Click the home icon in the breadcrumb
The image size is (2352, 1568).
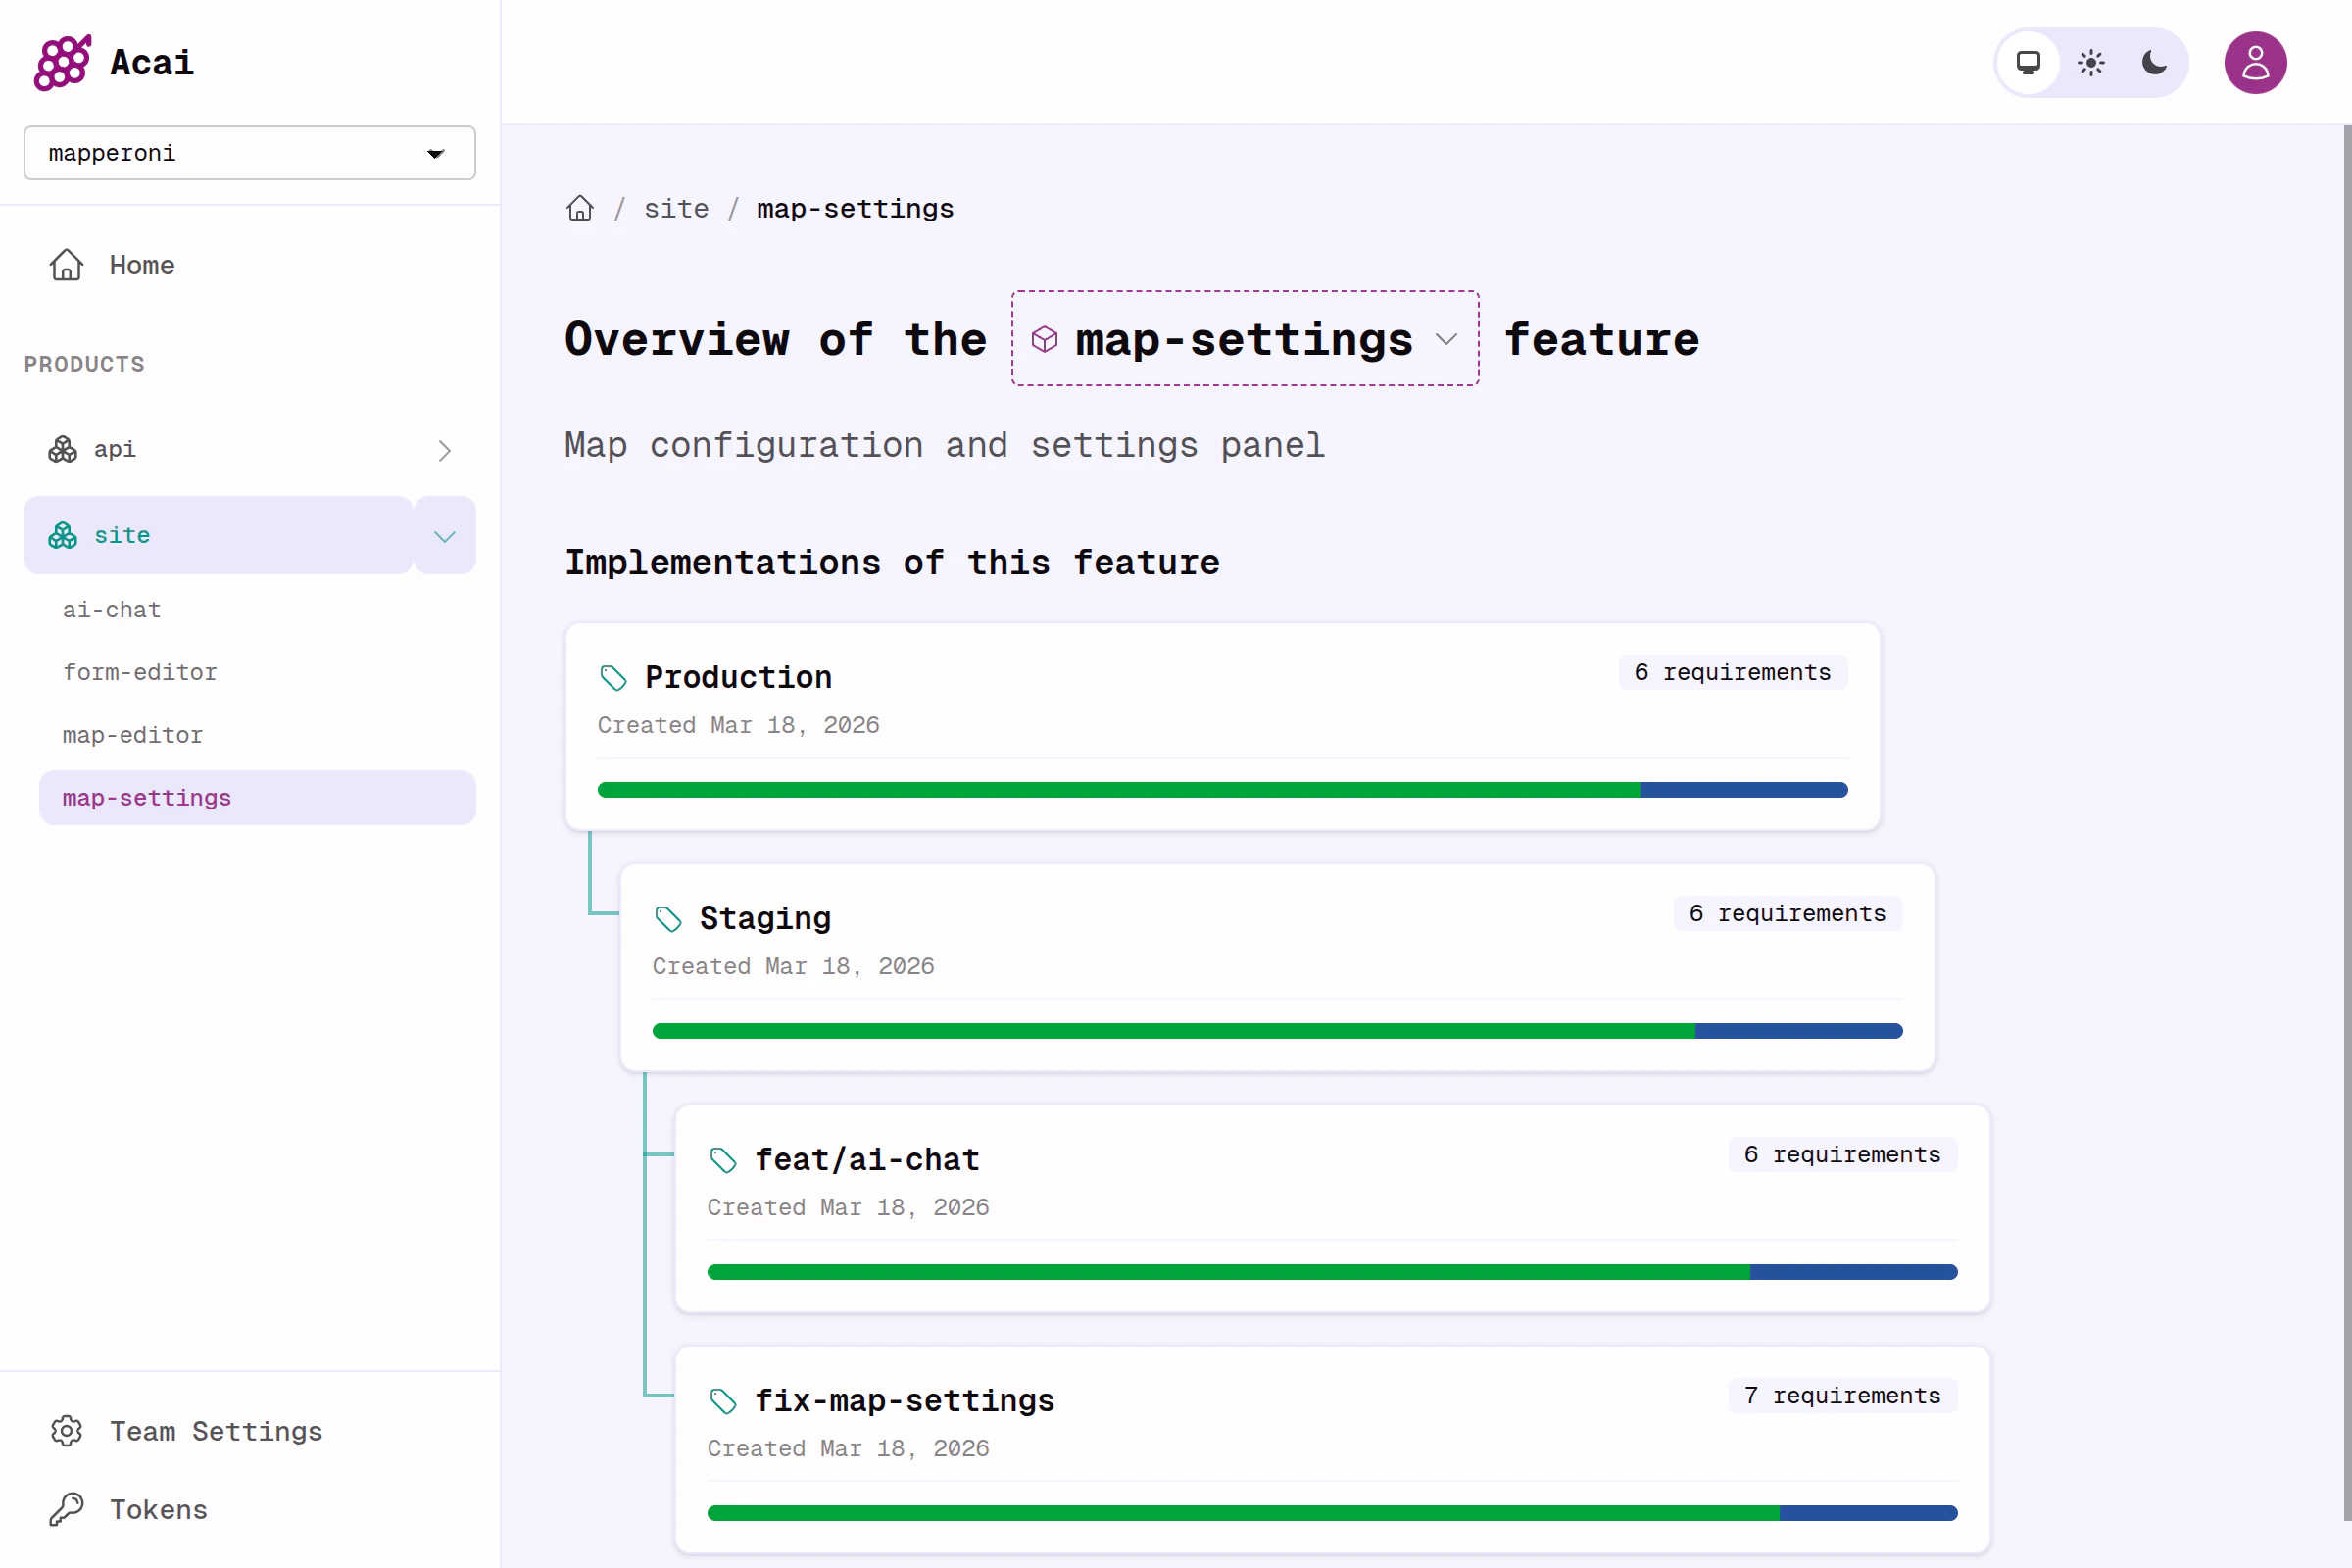(580, 208)
